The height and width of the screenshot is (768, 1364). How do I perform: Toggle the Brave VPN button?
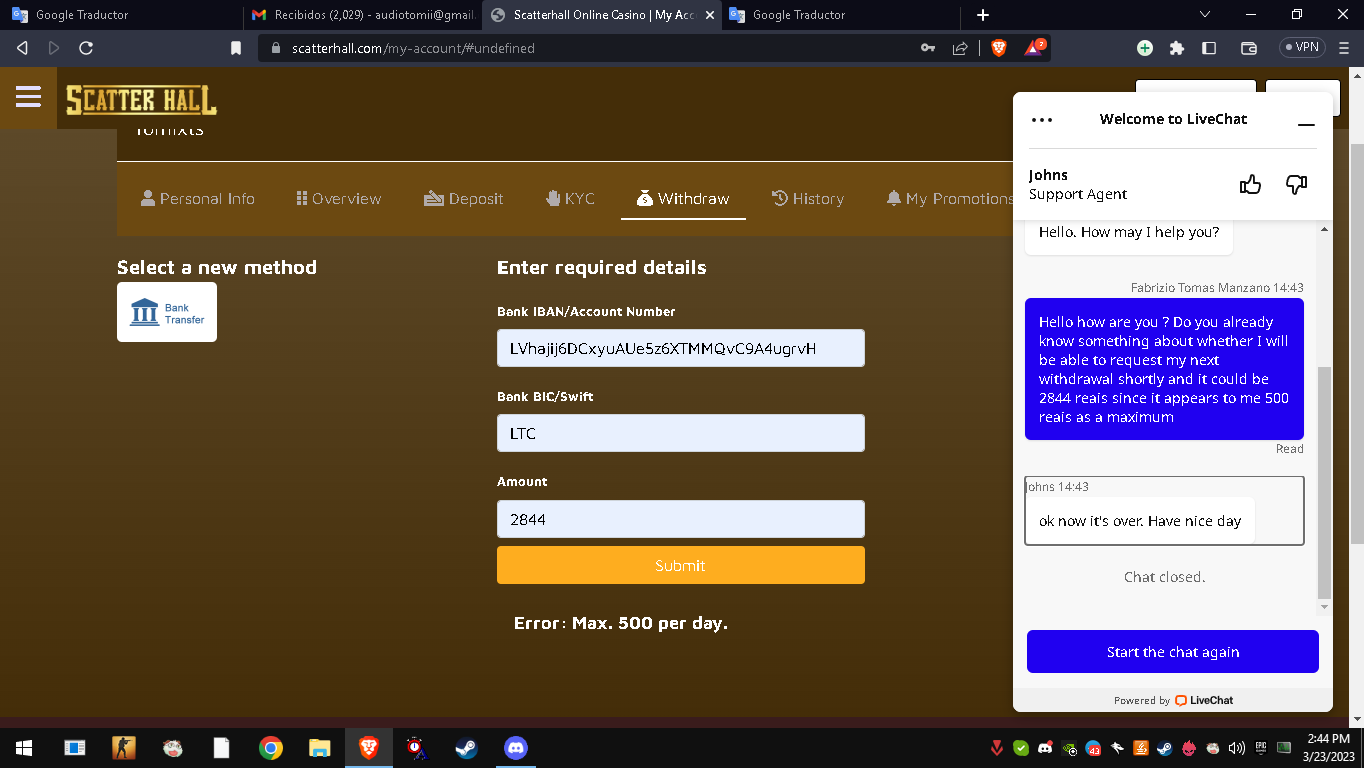pyautogui.click(x=1301, y=48)
